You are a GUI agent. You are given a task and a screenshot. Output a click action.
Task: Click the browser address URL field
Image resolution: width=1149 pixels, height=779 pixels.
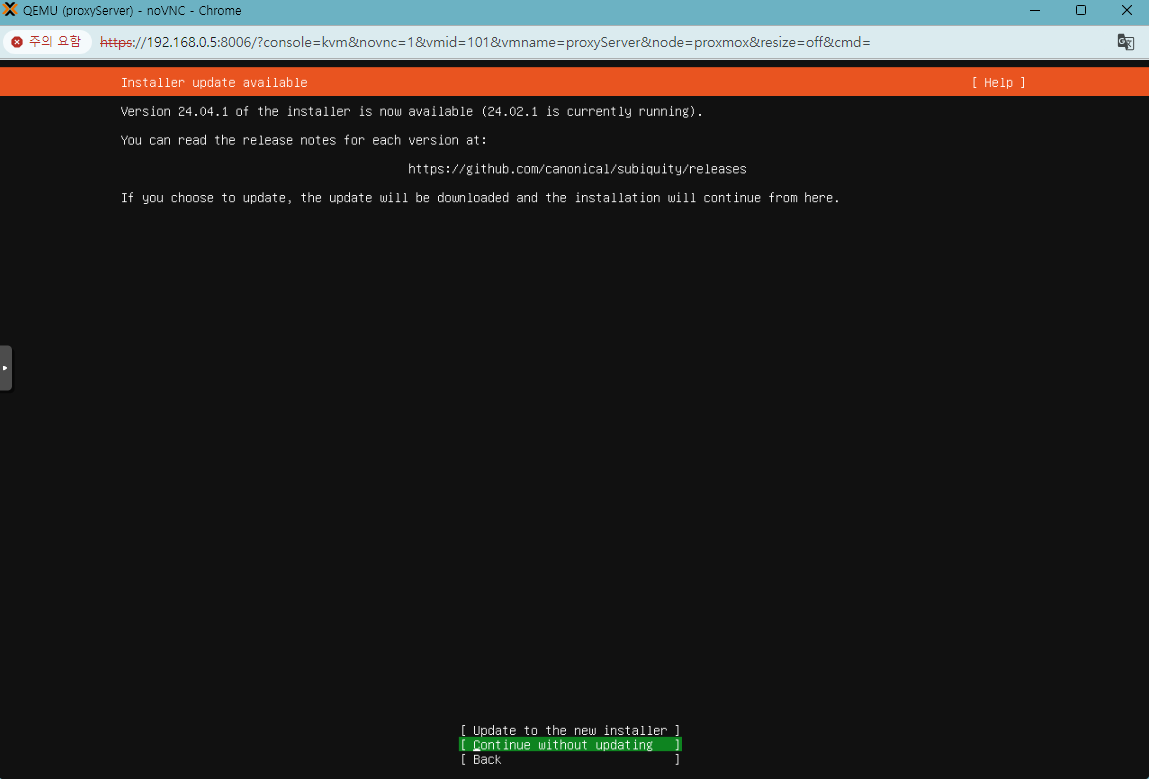click(484, 43)
